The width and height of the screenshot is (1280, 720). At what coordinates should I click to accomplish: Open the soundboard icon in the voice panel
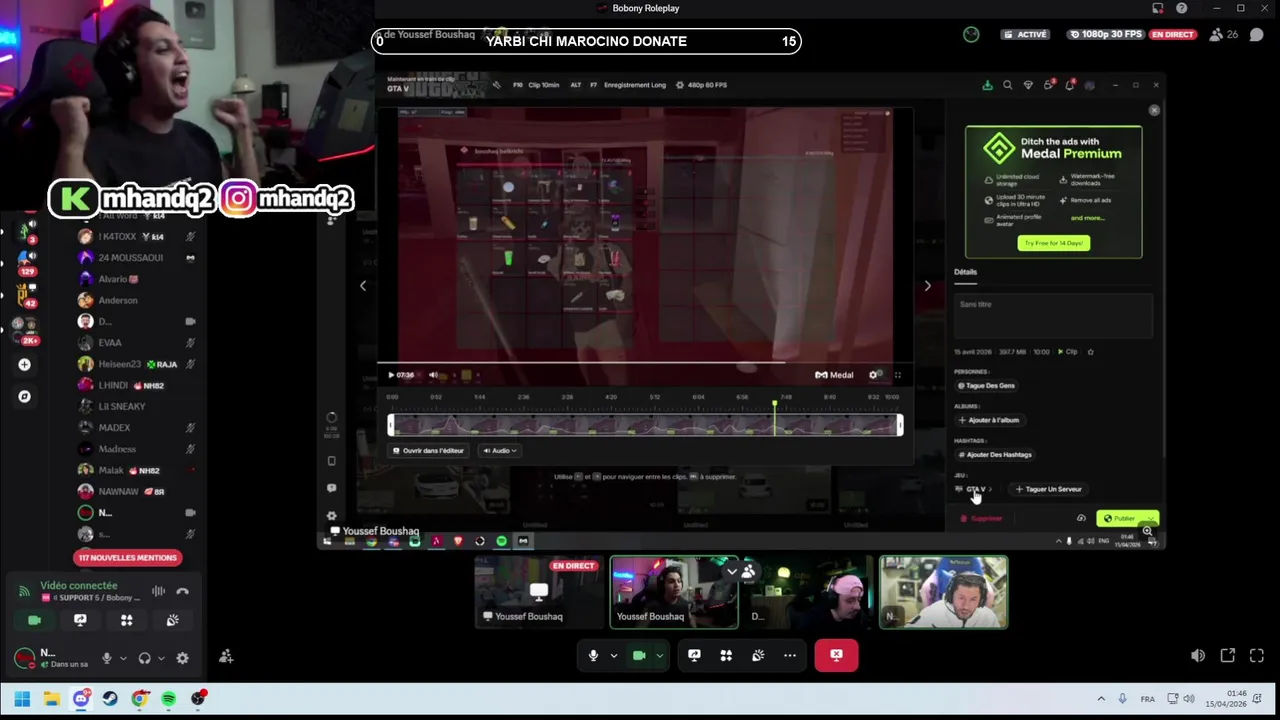point(172,621)
